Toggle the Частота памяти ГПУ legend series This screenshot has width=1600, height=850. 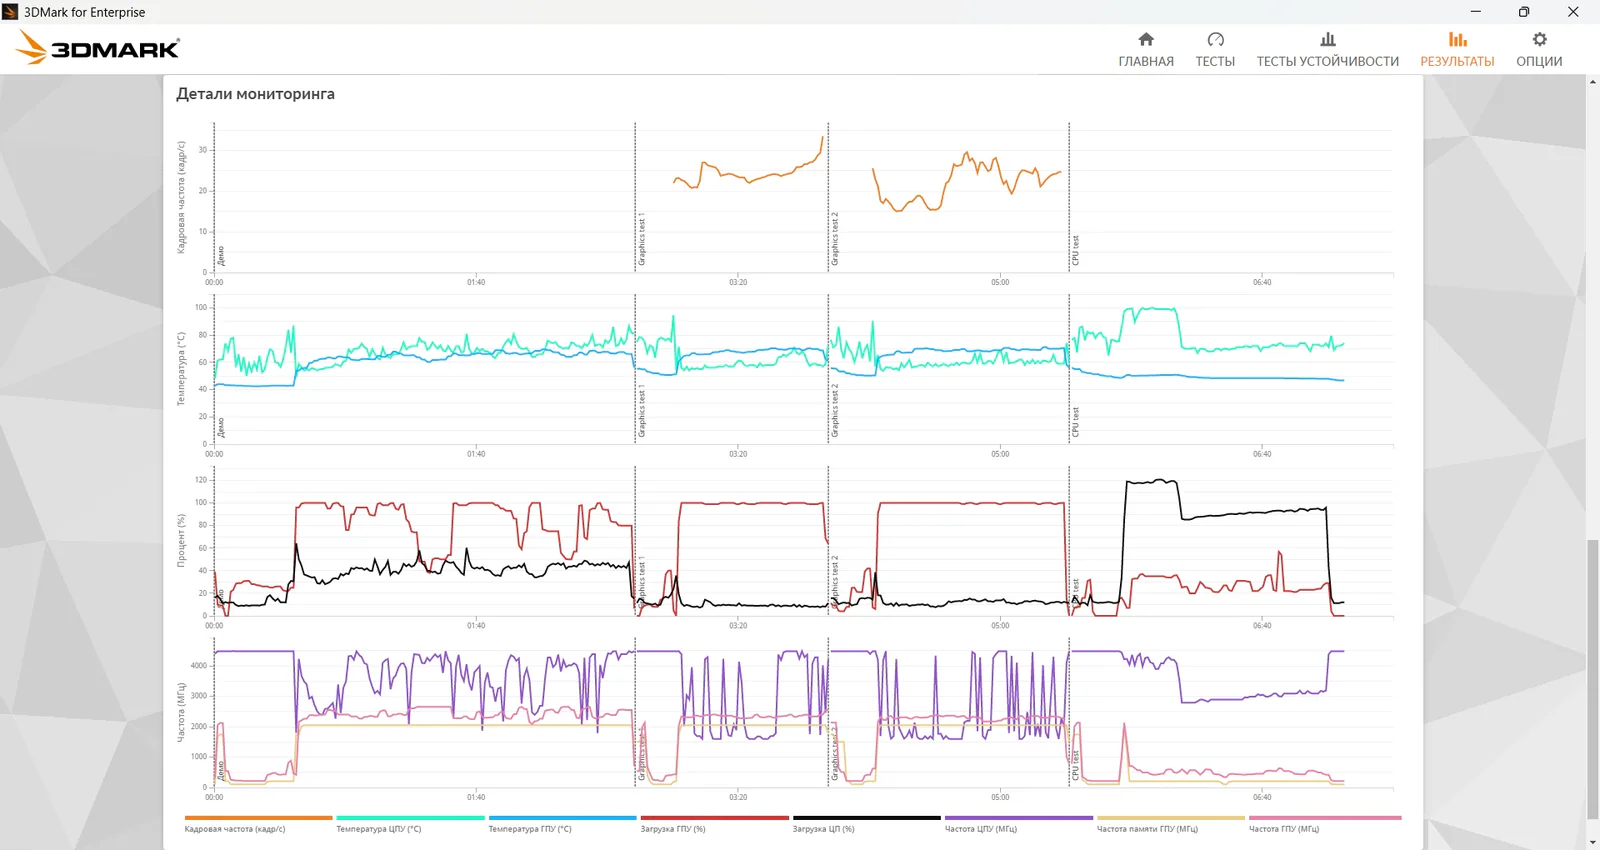click(x=1170, y=824)
